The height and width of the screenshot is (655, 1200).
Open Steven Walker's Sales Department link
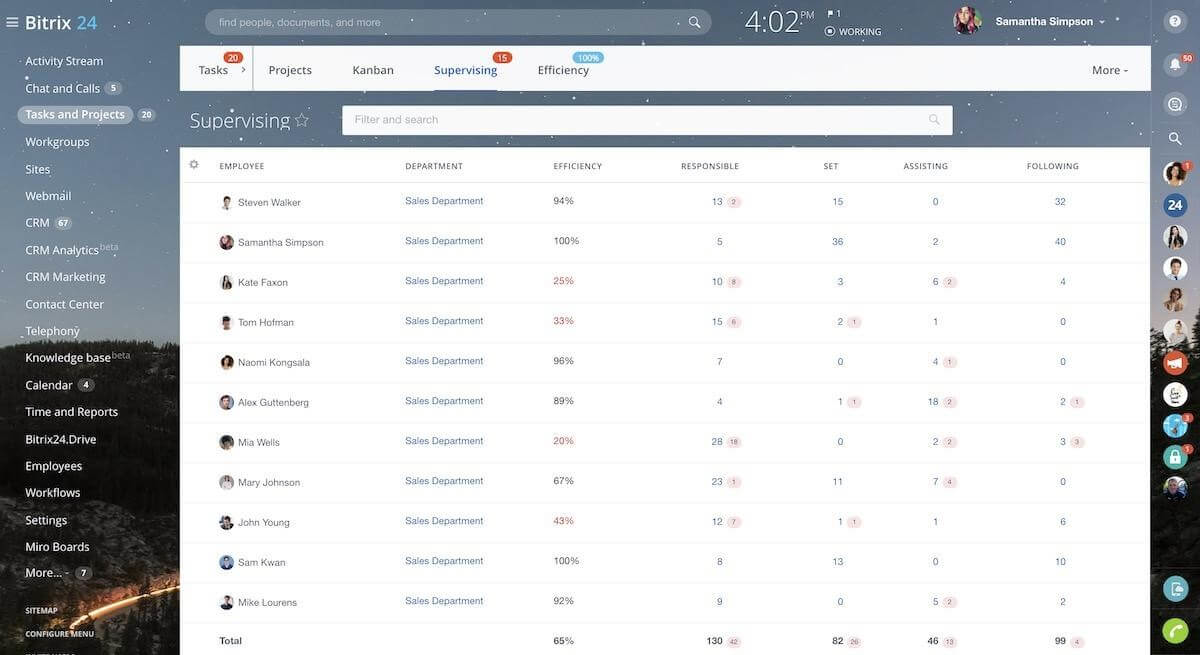pyautogui.click(x=443, y=199)
